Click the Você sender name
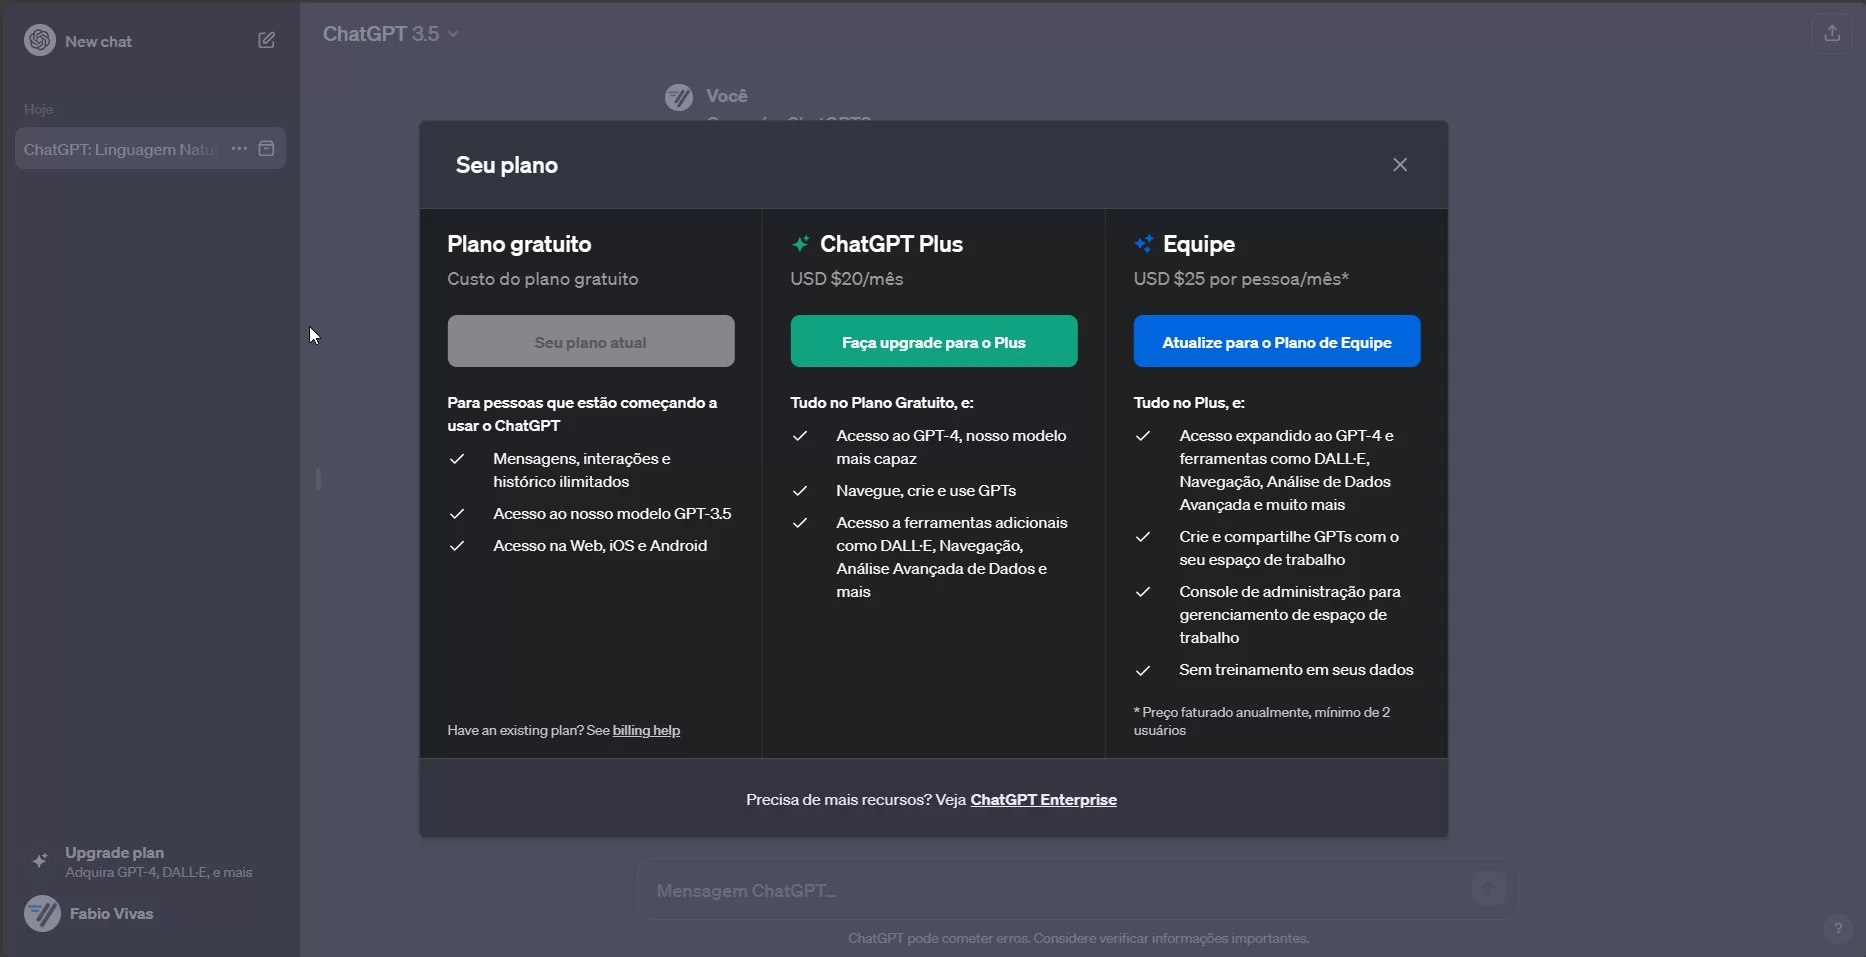This screenshot has height=957, width=1866. click(727, 96)
